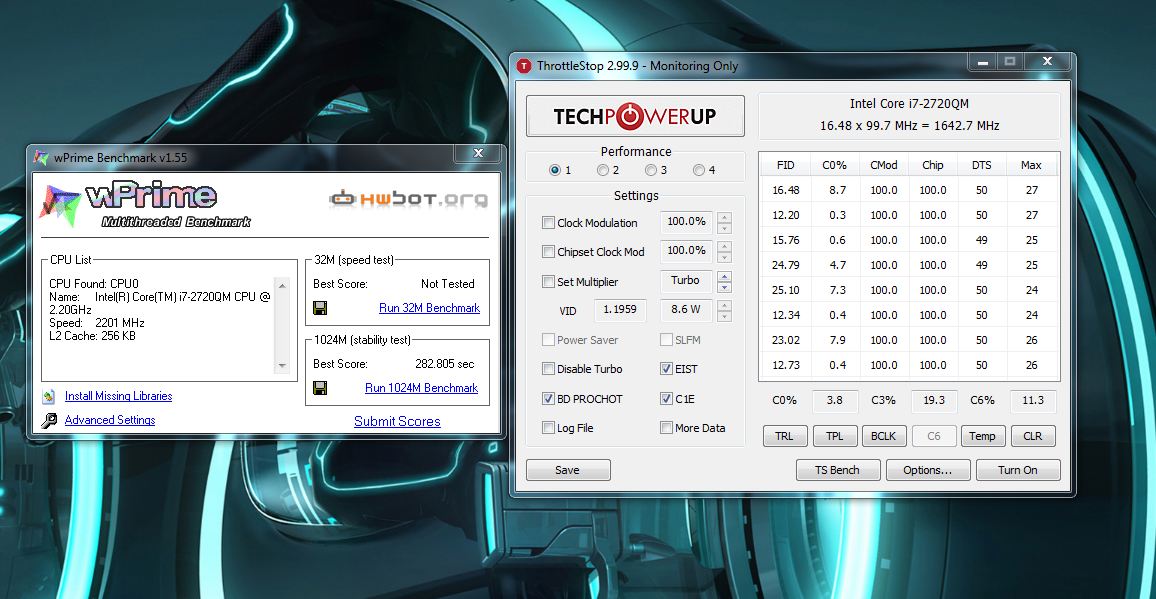Click the hwbot.org logo in wPrime
Screen dimensions: 1156x599
click(408, 198)
